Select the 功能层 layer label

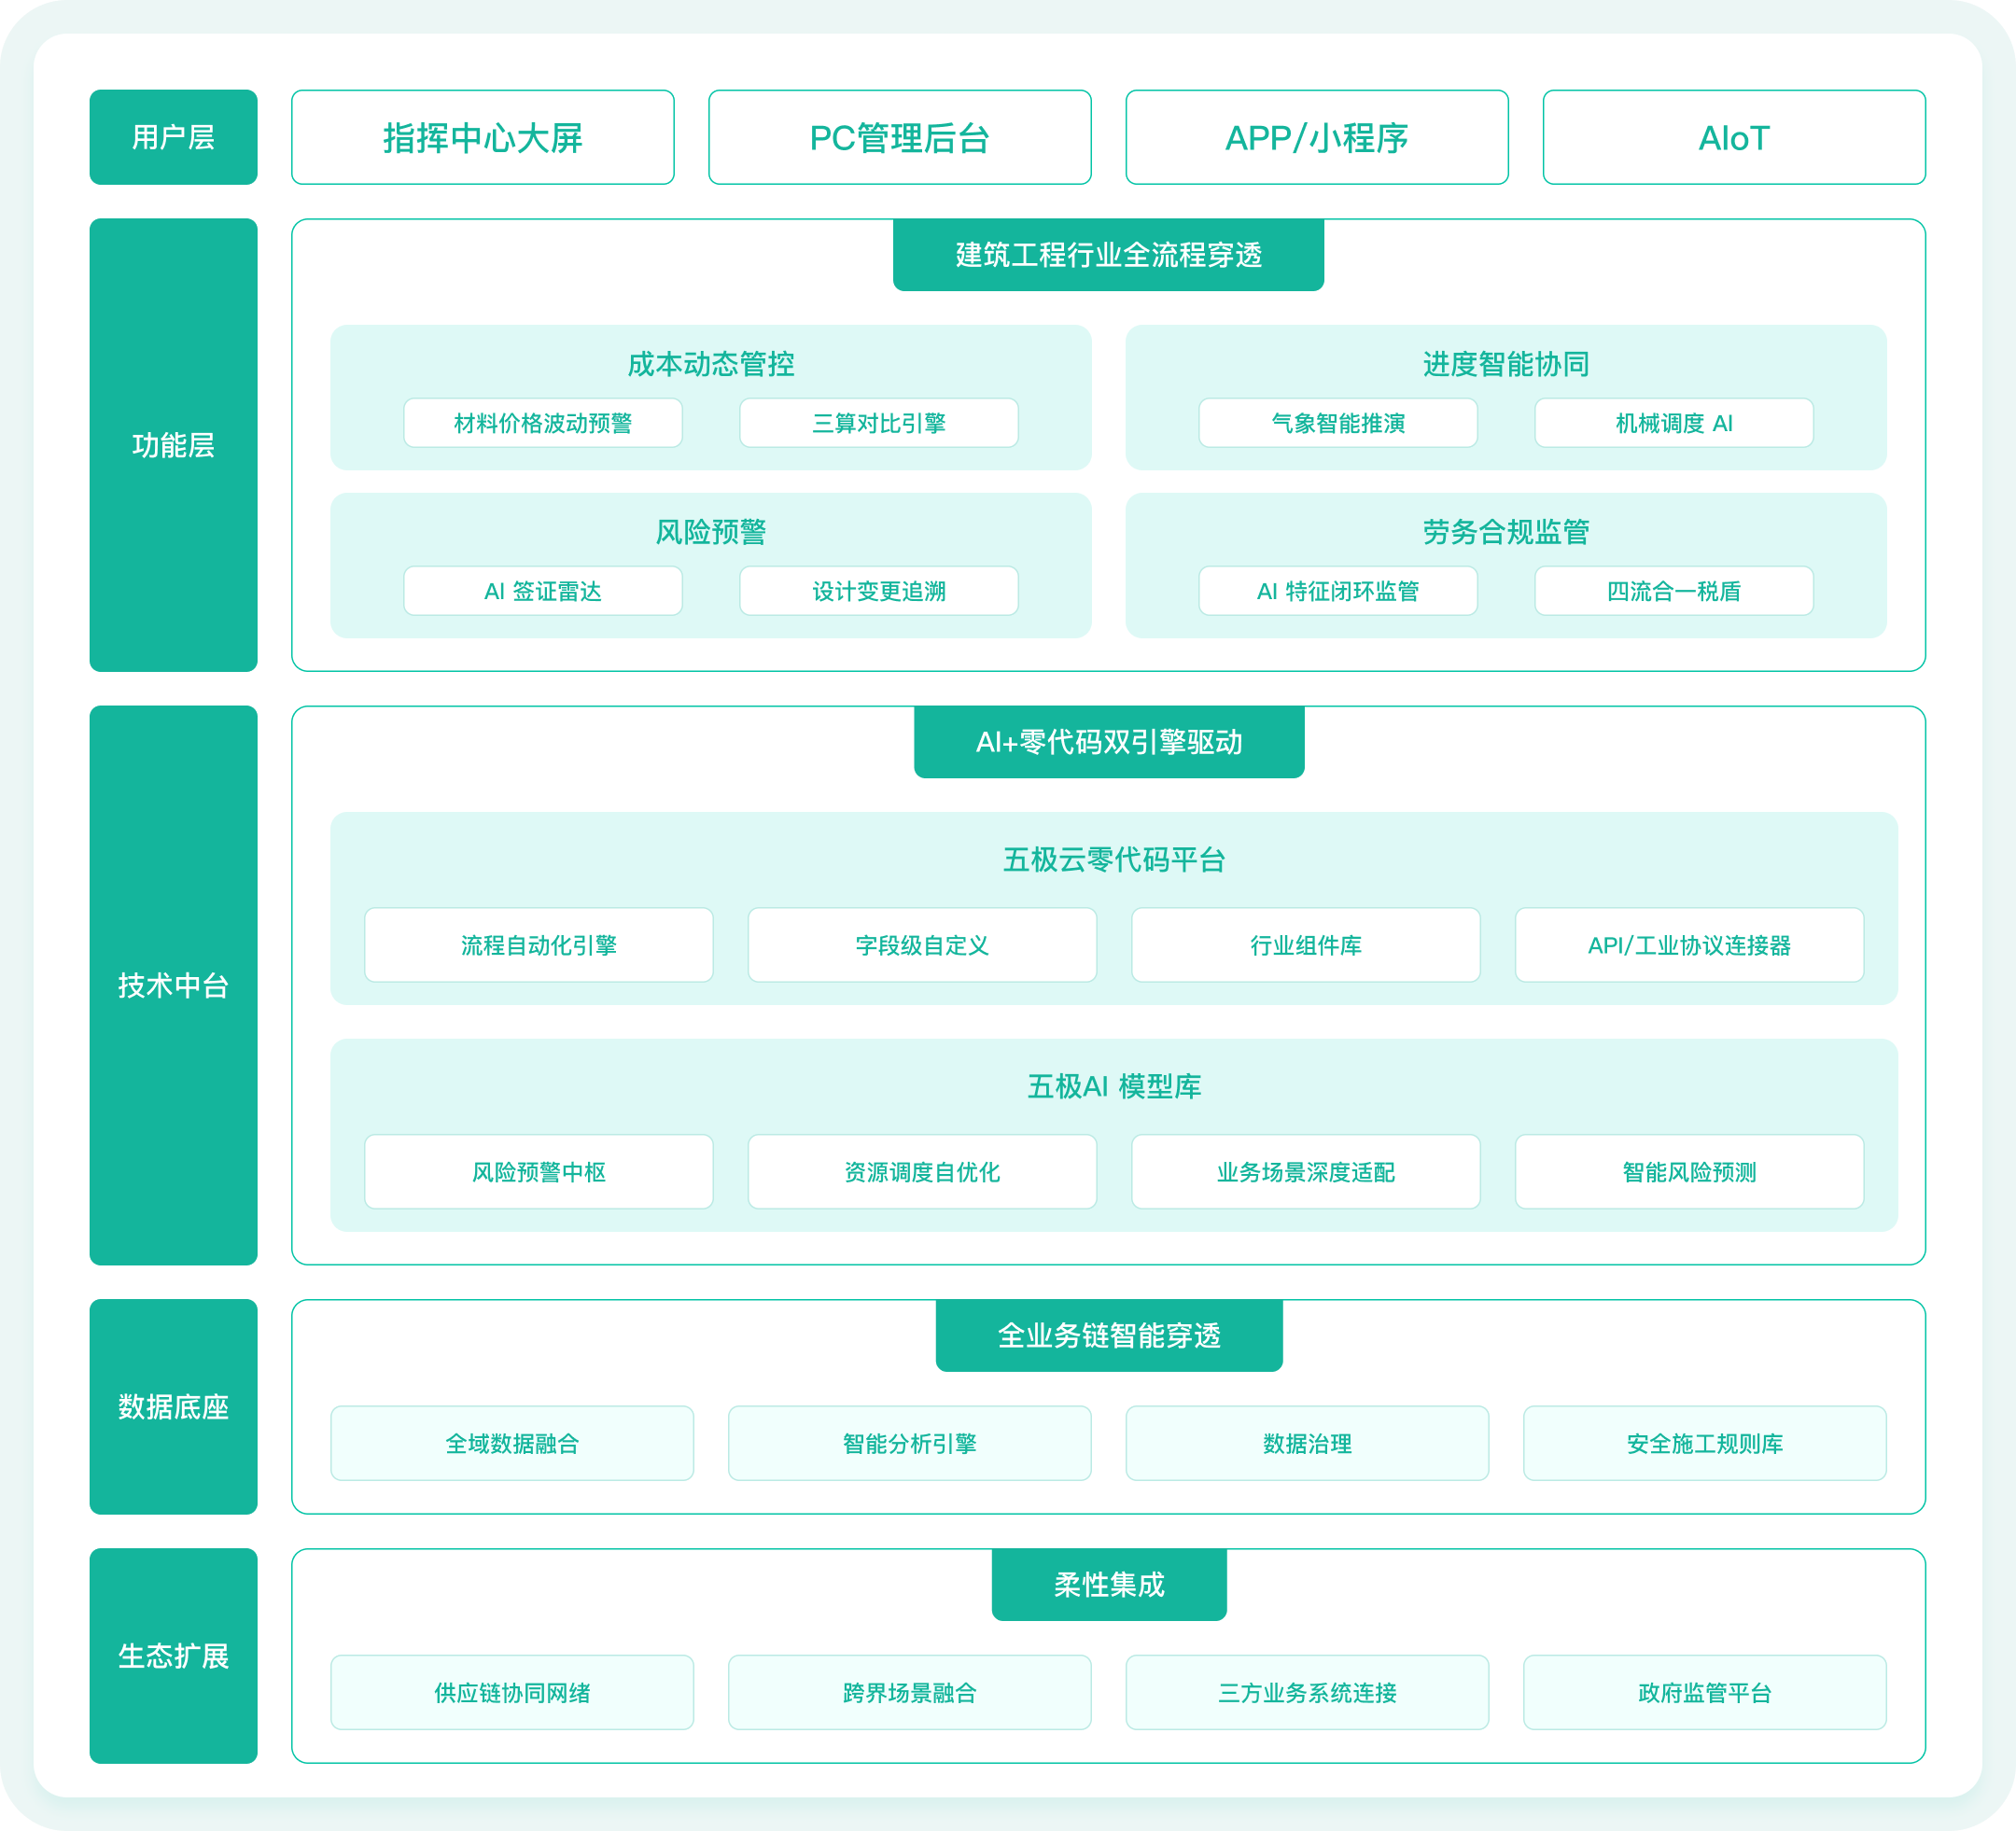173,445
